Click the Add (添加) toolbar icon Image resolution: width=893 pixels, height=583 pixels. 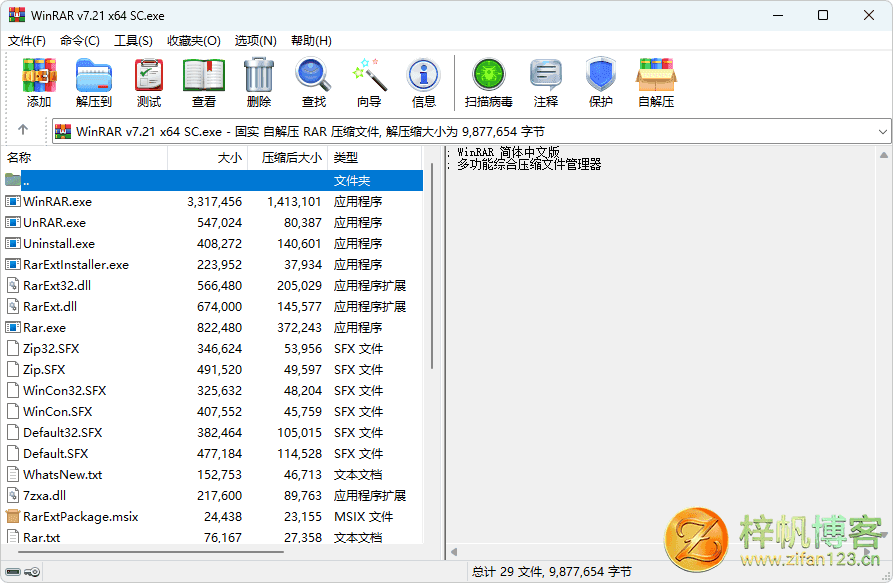[39, 75]
